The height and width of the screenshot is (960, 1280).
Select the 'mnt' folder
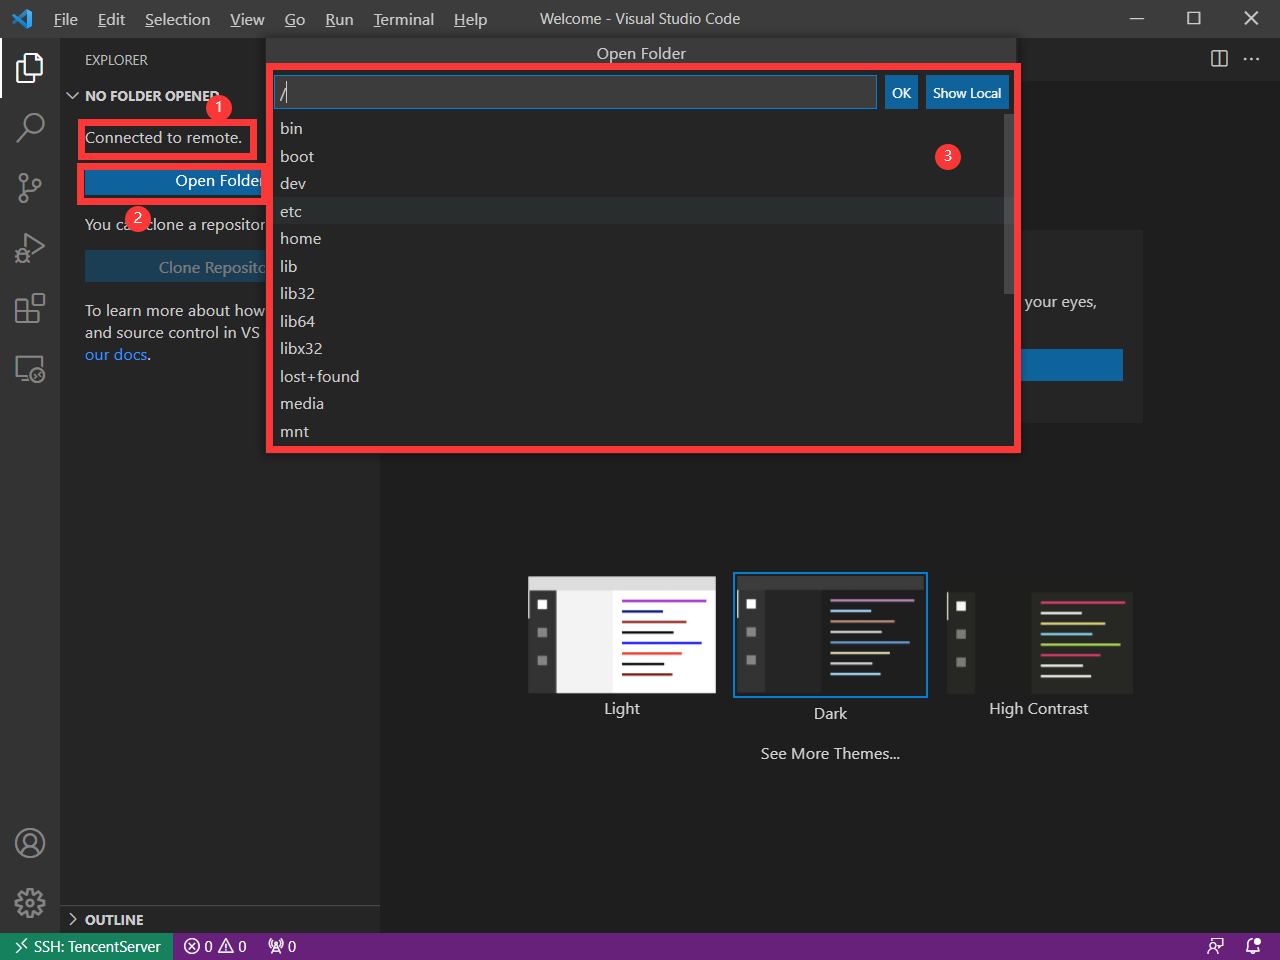click(639, 431)
